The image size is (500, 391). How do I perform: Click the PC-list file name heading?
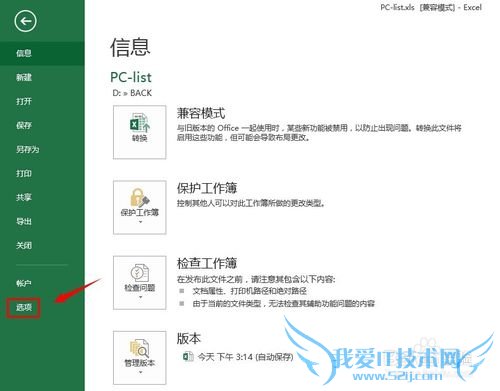[x=131, y=77]
